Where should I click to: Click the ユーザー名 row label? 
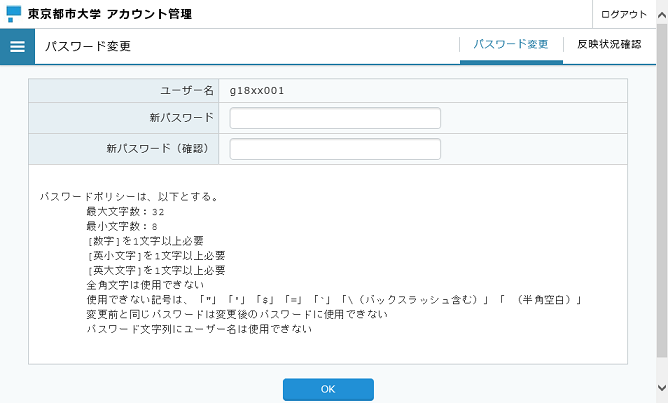coord(186,91)
